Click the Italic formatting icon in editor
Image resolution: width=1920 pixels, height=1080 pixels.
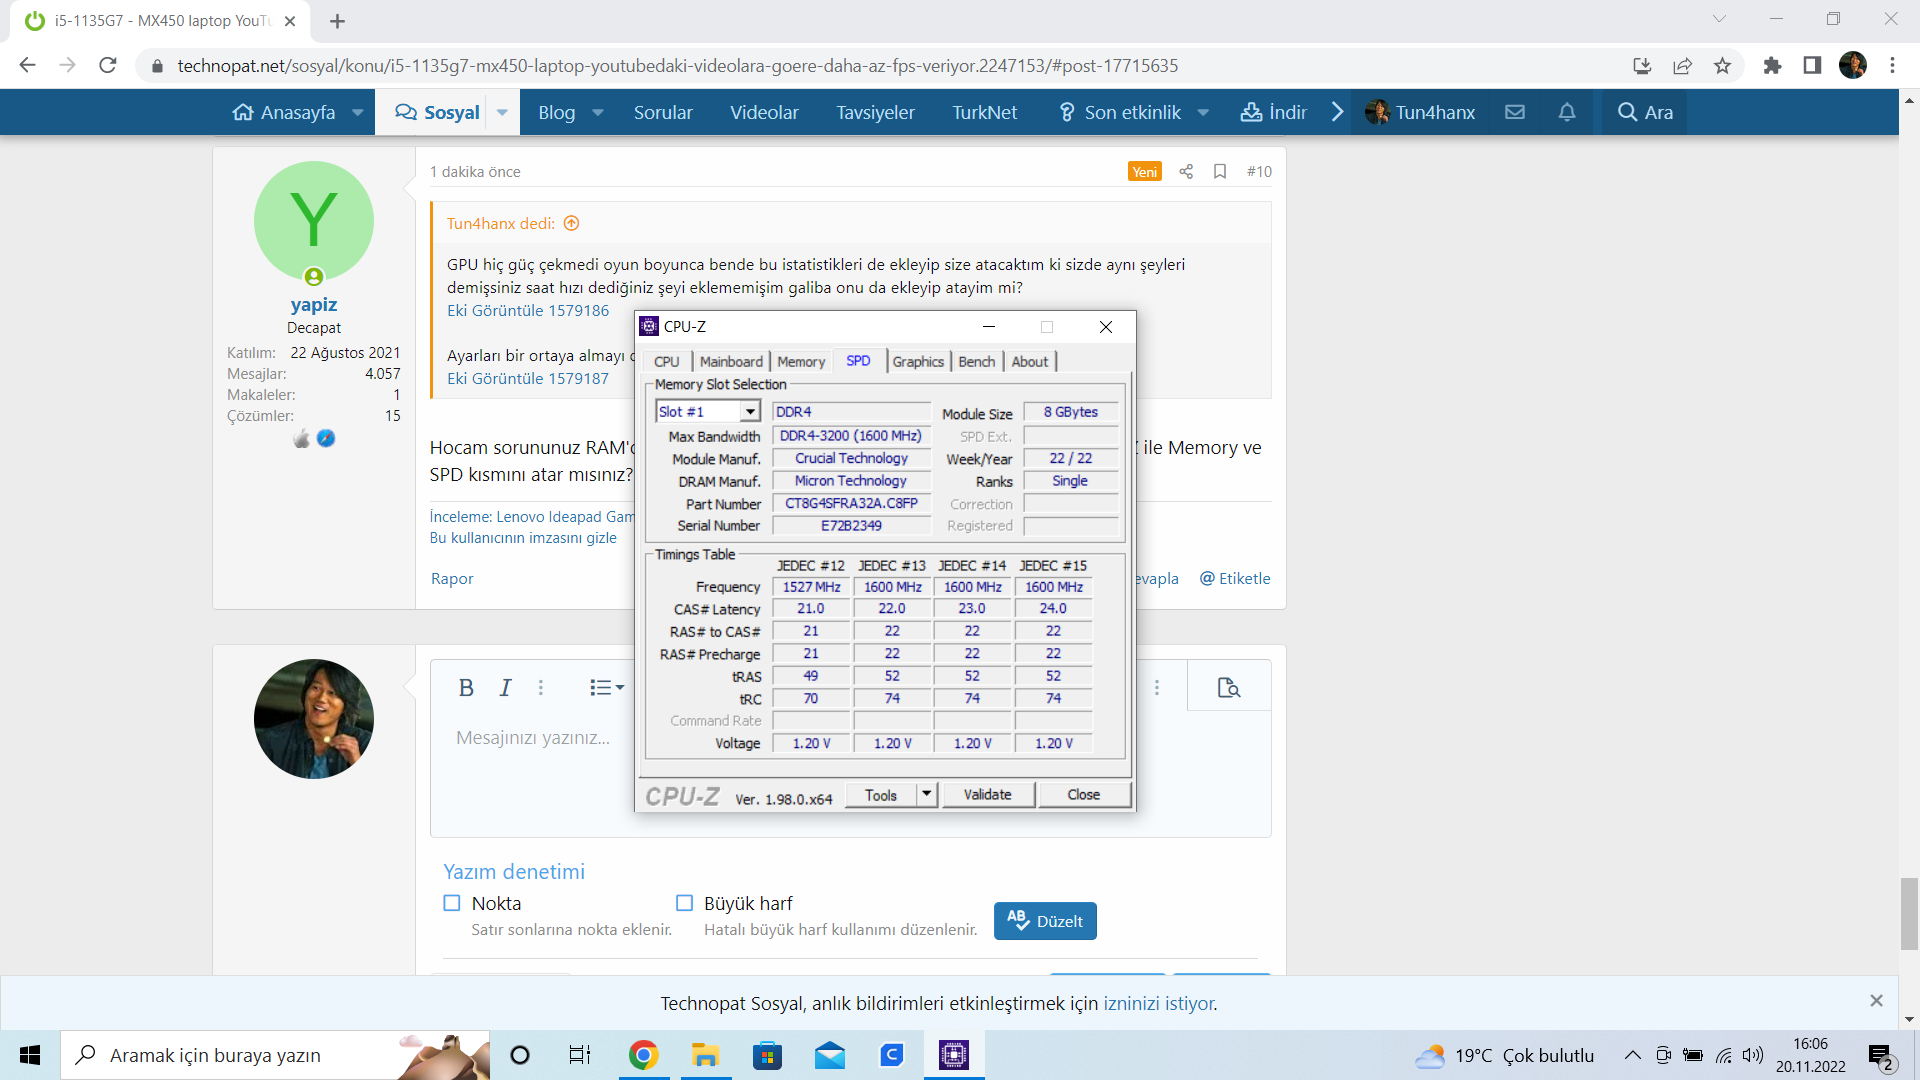click(506, 687)
